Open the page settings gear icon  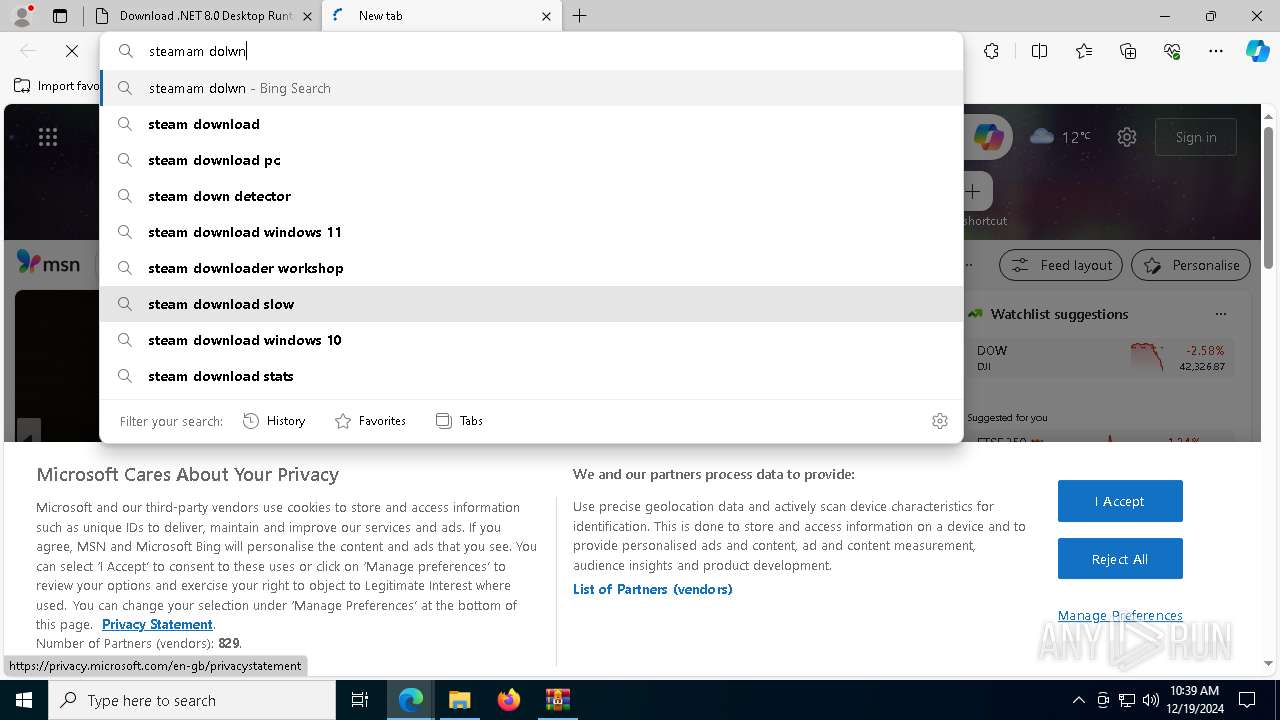(1127, 137)
